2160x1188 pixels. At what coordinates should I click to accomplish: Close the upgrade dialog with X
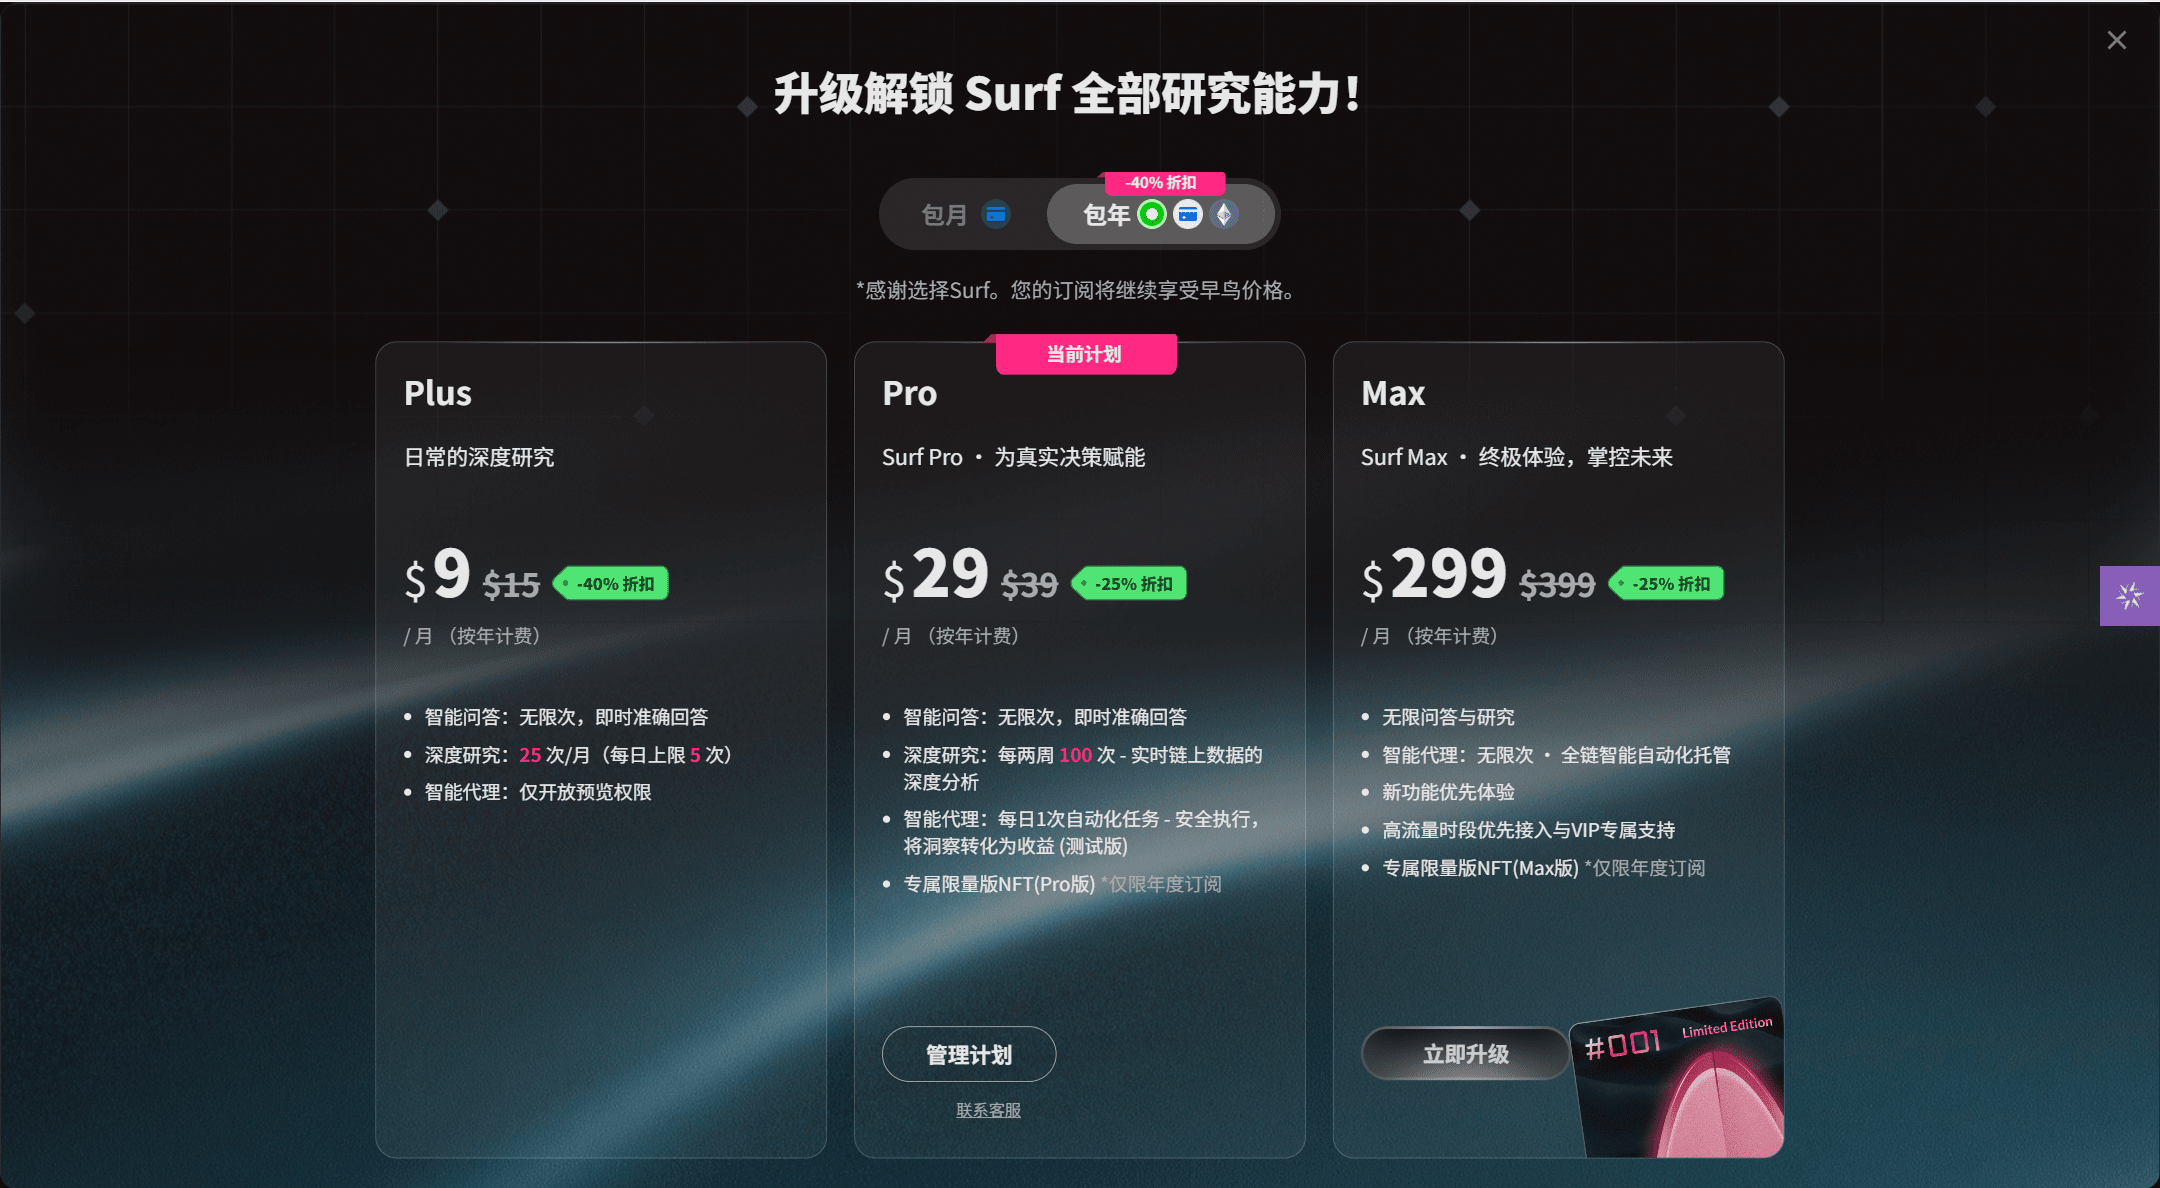(x=2116, y=40)
